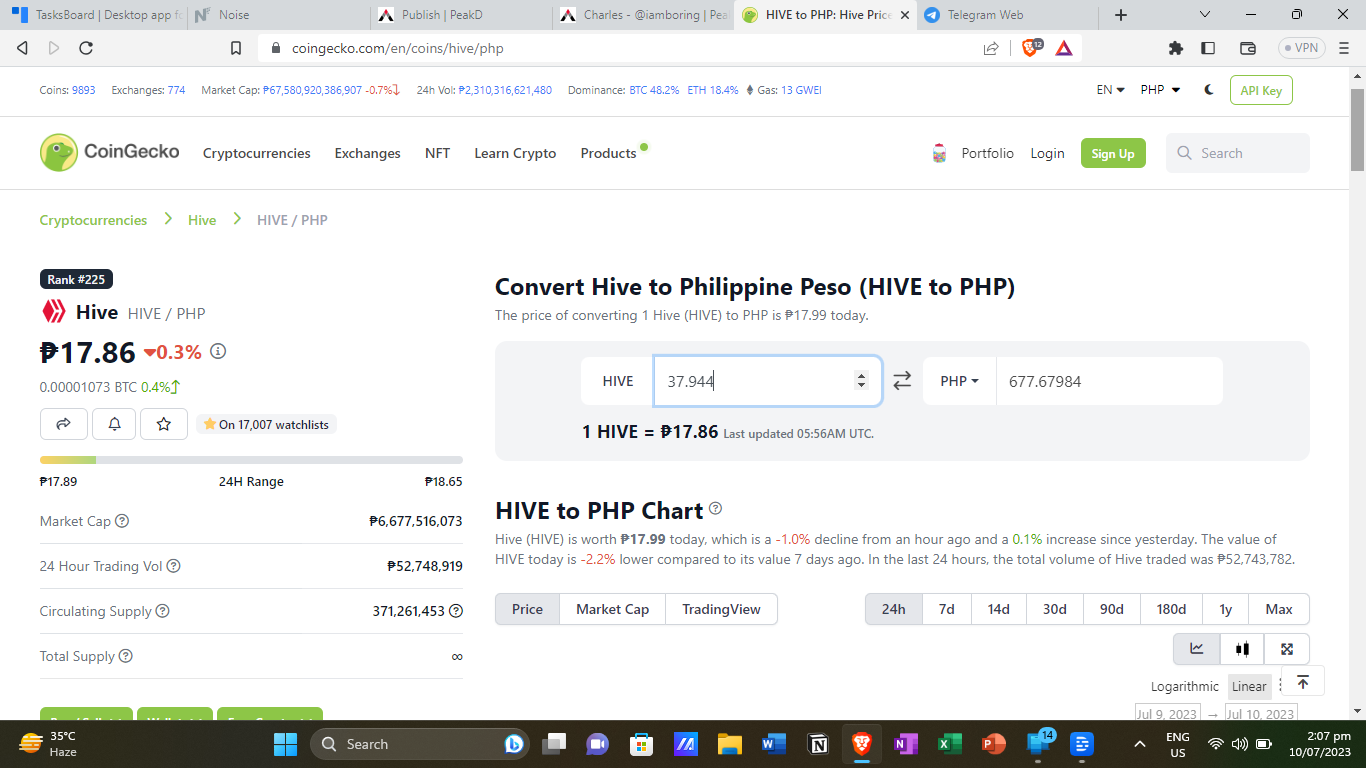
Task: Switch to the Telegram Web browser tab
Action: click(1007, 15)
